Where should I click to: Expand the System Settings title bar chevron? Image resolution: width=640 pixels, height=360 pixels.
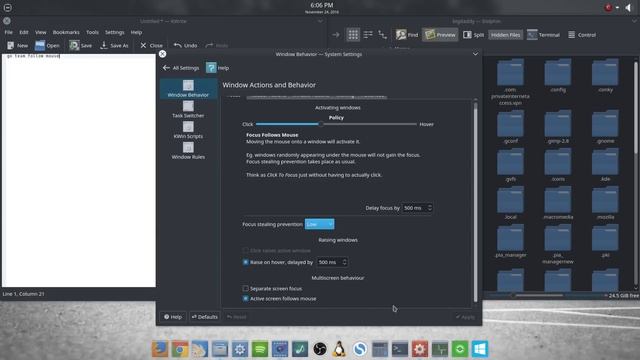click(475, 54)
